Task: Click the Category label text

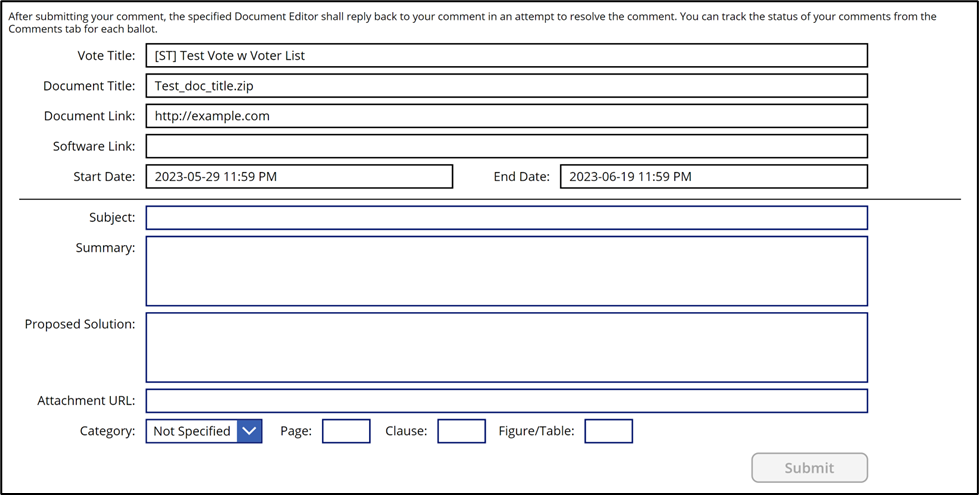Action: pyautogui.click(x=107, y=431)
